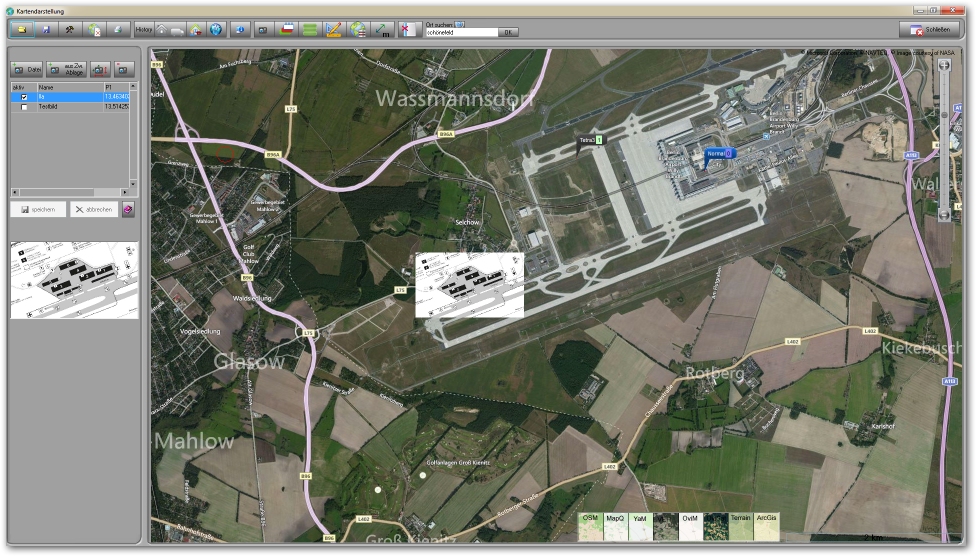Check aktiv checkbox for Testbild row
This screenshot has height=556, width=976.
(24, 107)
